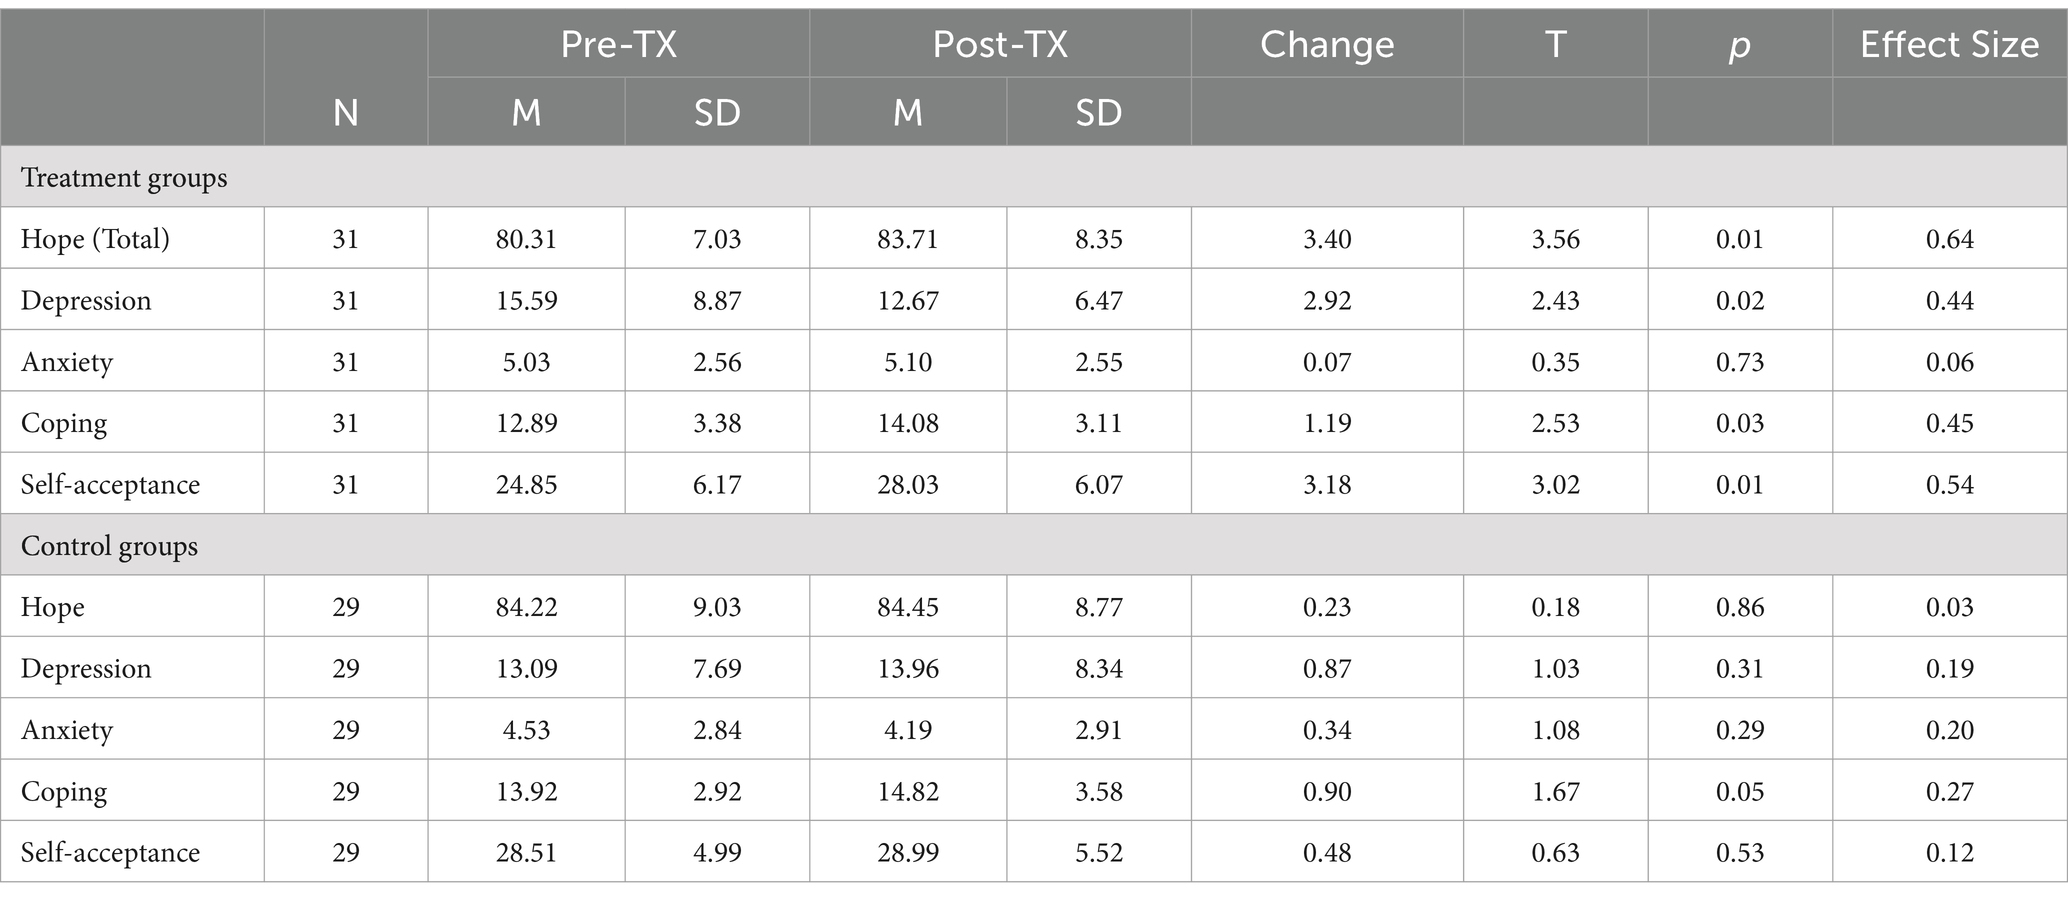
Task: Select control Hope post mean 84.45
Action: click(x=907, y=607)
